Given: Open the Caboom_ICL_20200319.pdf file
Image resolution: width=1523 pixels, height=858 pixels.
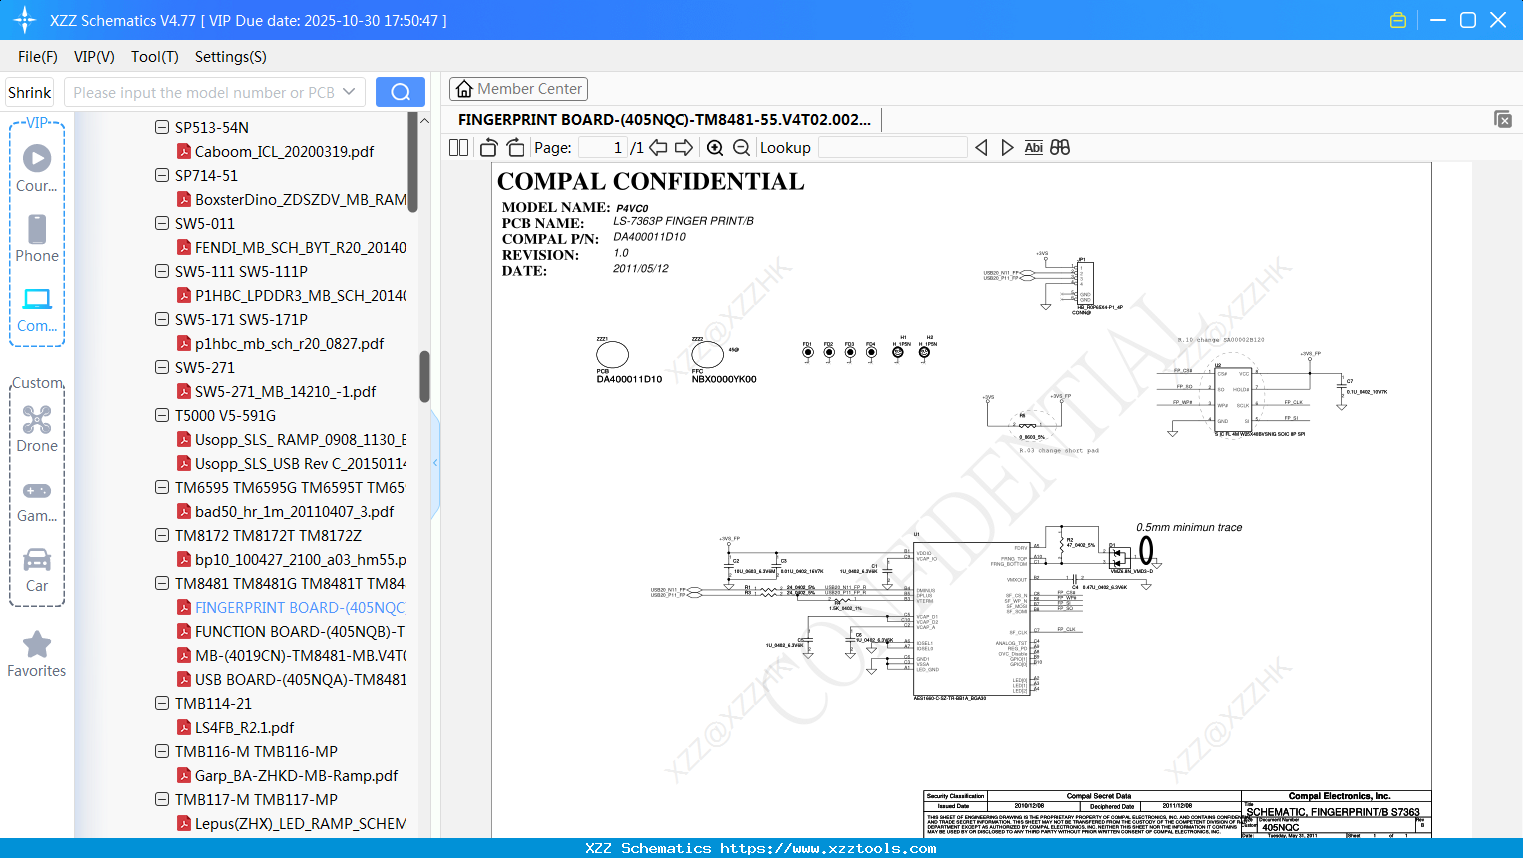Looking at the screenshot, I should pyautogui.click(x=284, y=152).
